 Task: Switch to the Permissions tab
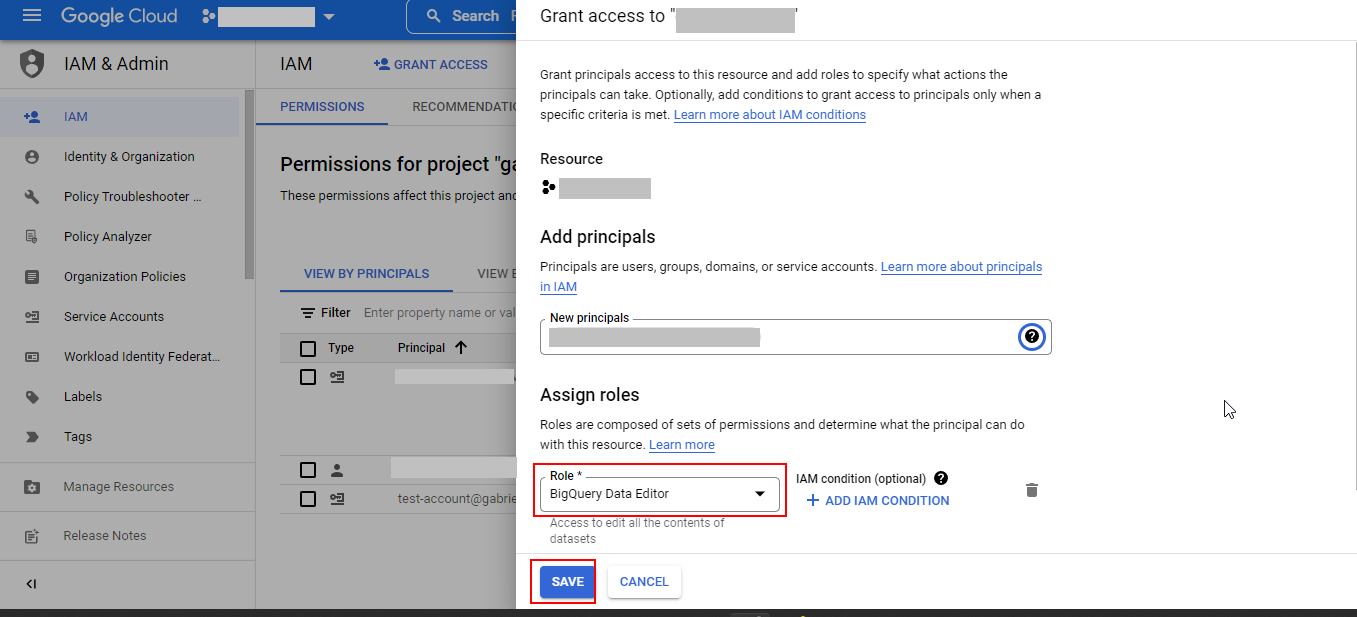(322, 107)
